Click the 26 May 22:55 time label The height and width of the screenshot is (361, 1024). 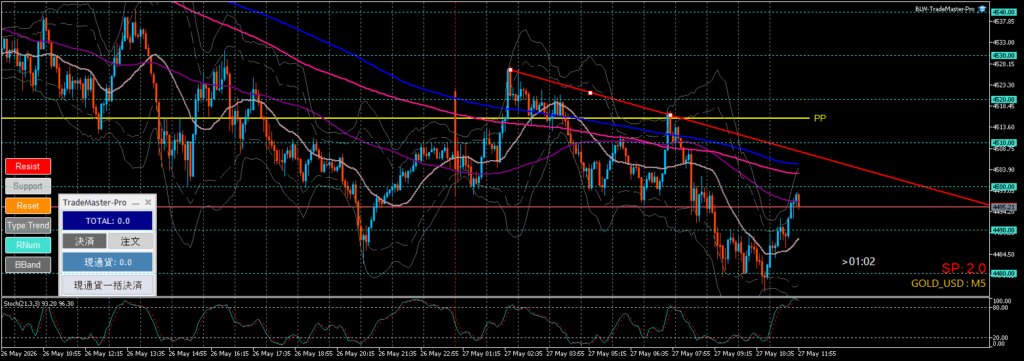(440, 355)
